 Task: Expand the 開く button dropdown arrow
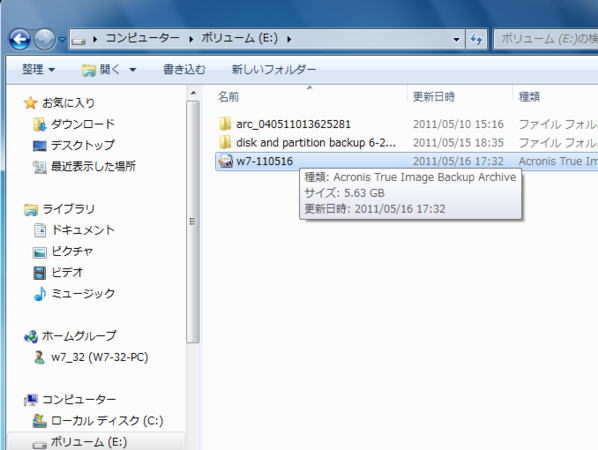click(133, 69)
